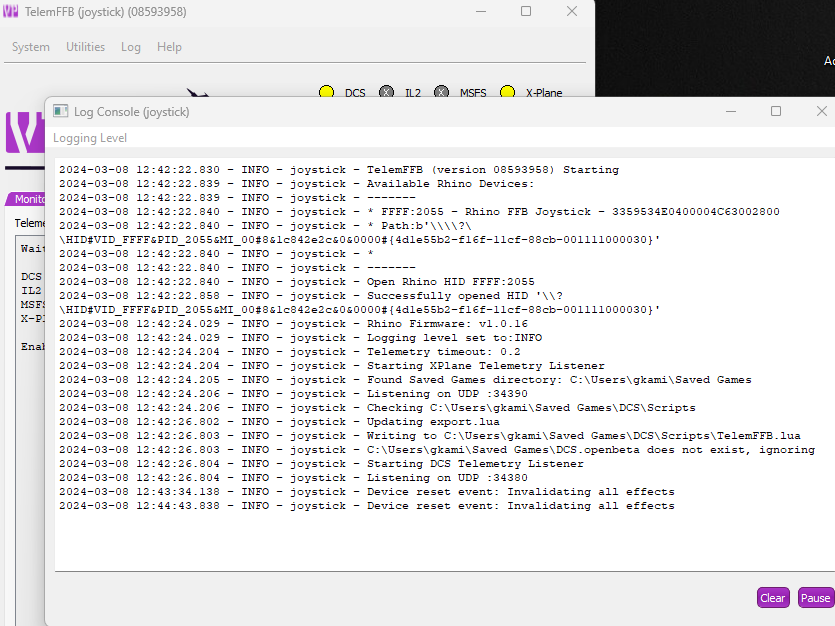Image resolution: width=835 pixels, height=626 pixels.
Task: Click the purple VP logo in TelemFFB
Action: click(x=25, y=133)
